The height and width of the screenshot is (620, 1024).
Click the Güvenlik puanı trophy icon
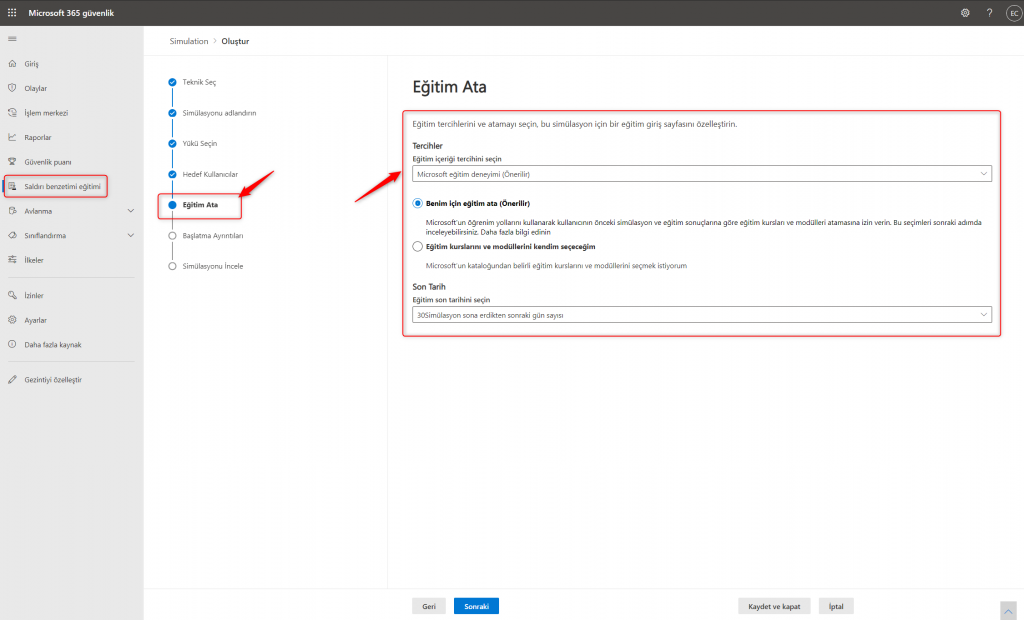pyautogui.click(x=12, y=161)
